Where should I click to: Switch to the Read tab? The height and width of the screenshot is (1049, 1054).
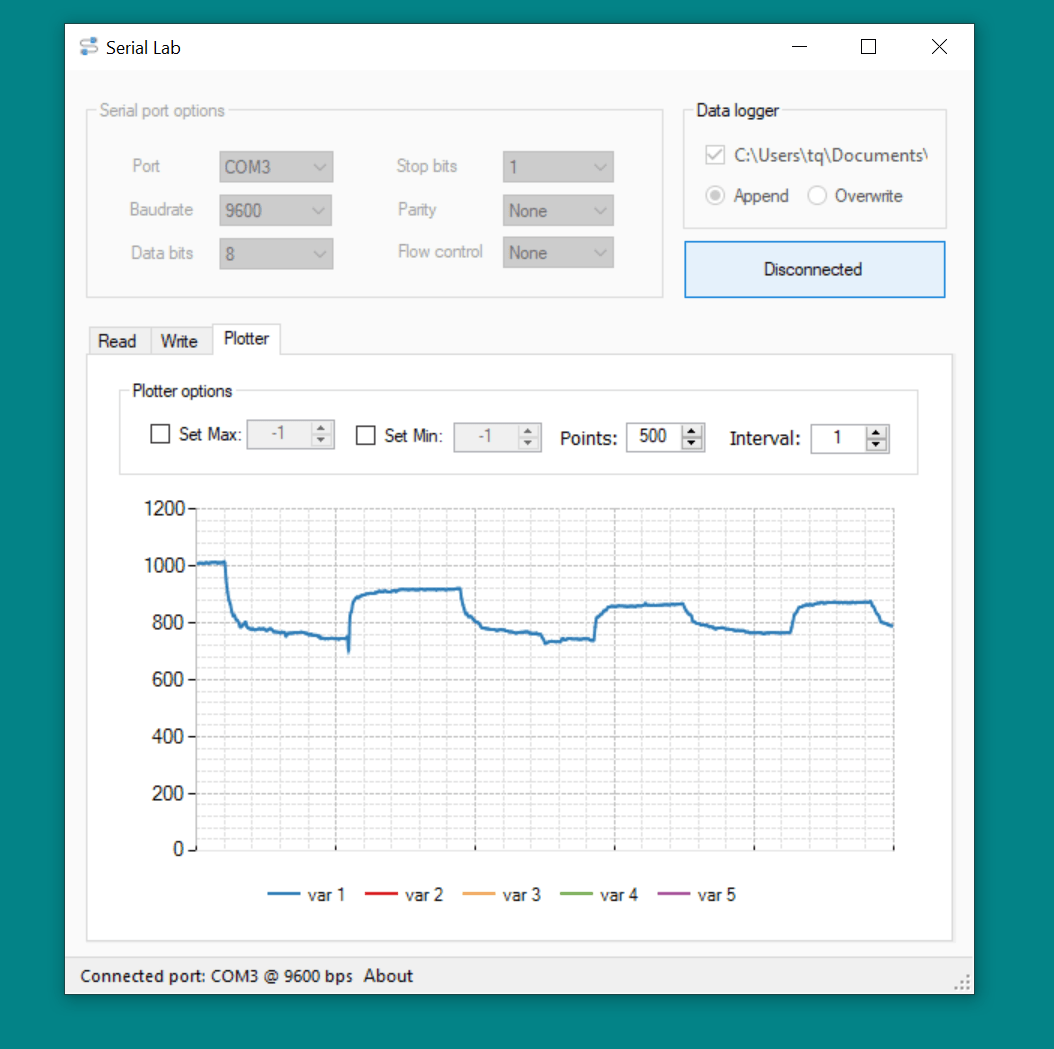coord(117,341)
